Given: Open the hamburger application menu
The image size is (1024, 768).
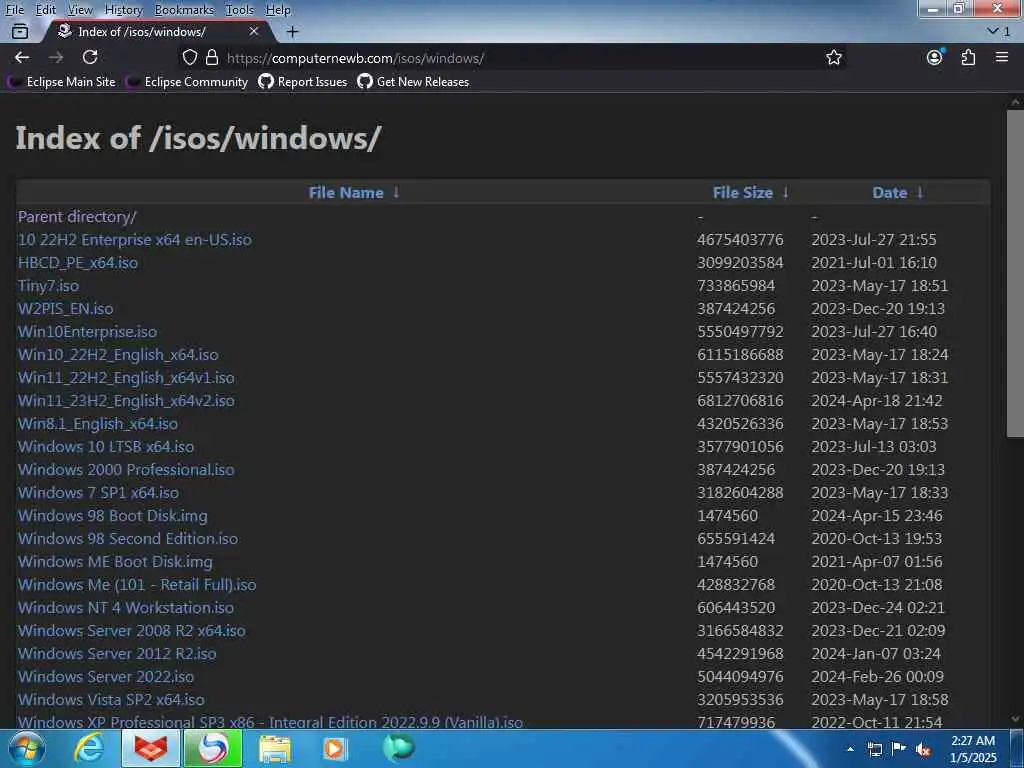Looking at the screenshot, I should point(1002,57).
